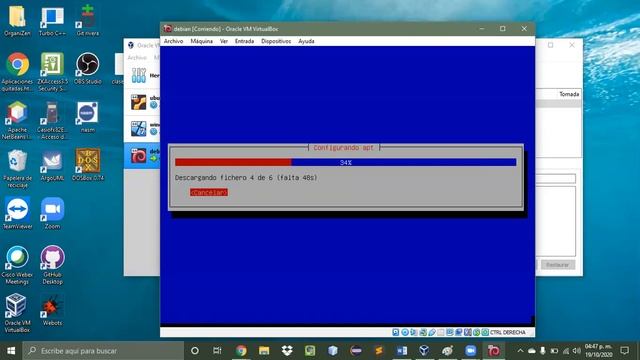Screen dimensions: 640x360
Task: Click Tomada column header in Manager window
Action: point(569,94)
